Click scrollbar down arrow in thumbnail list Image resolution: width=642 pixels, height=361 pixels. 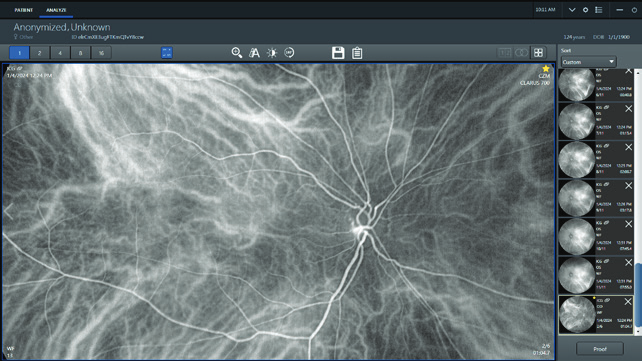pyautogui.click(x=638, y=332)
